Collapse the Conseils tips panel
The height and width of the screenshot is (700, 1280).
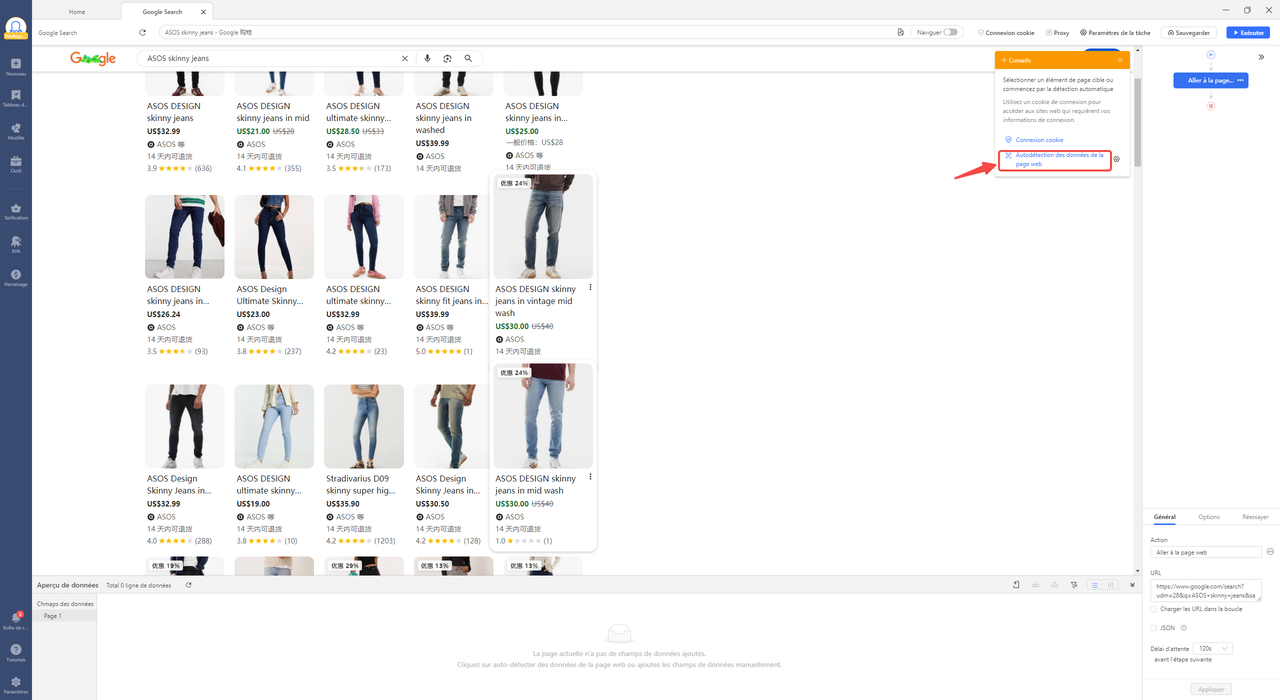point(1120,60)
